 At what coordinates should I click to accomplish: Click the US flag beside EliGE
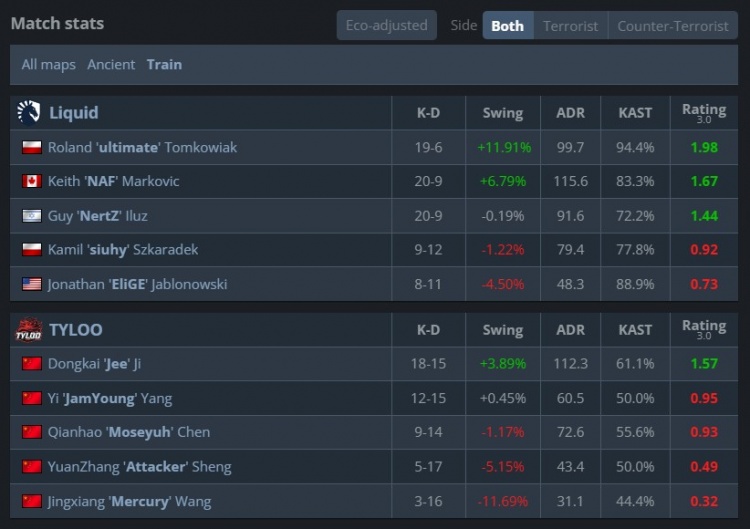pos(31,284)
